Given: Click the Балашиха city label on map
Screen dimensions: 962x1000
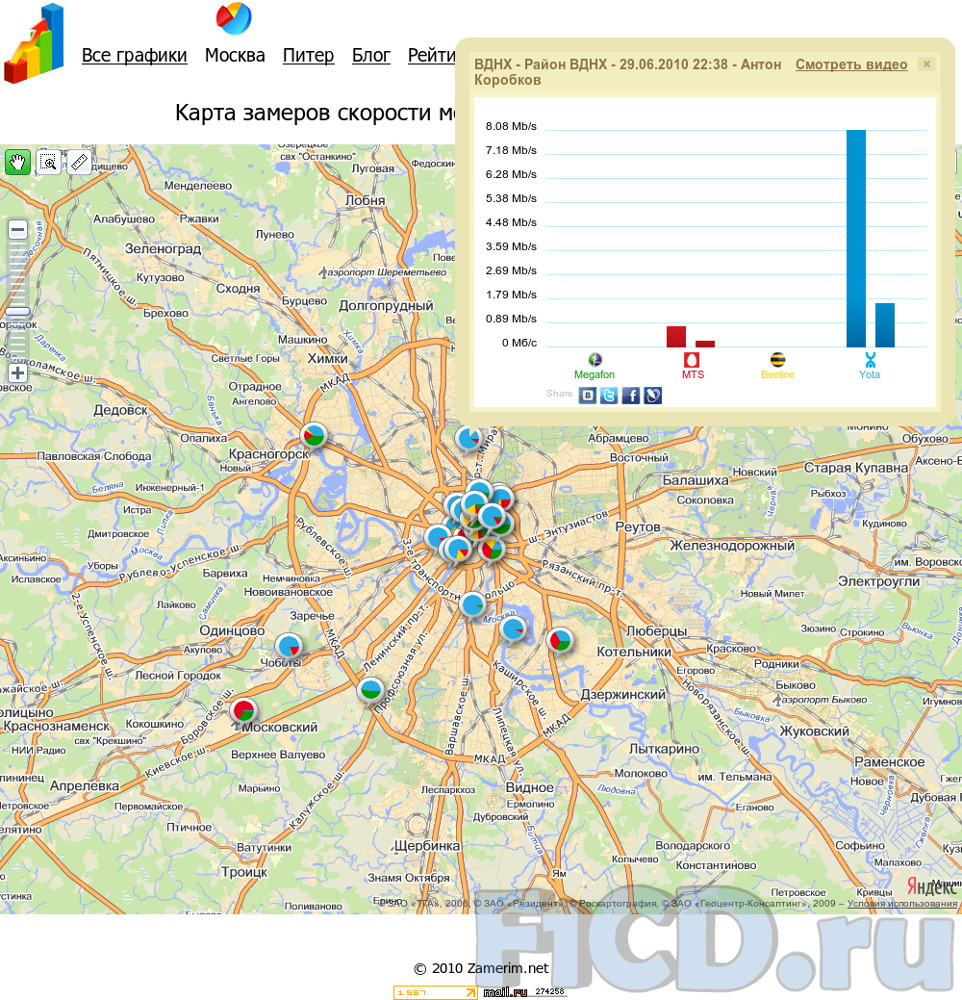Looking at the screenshot, I should (x=695, y=480).
